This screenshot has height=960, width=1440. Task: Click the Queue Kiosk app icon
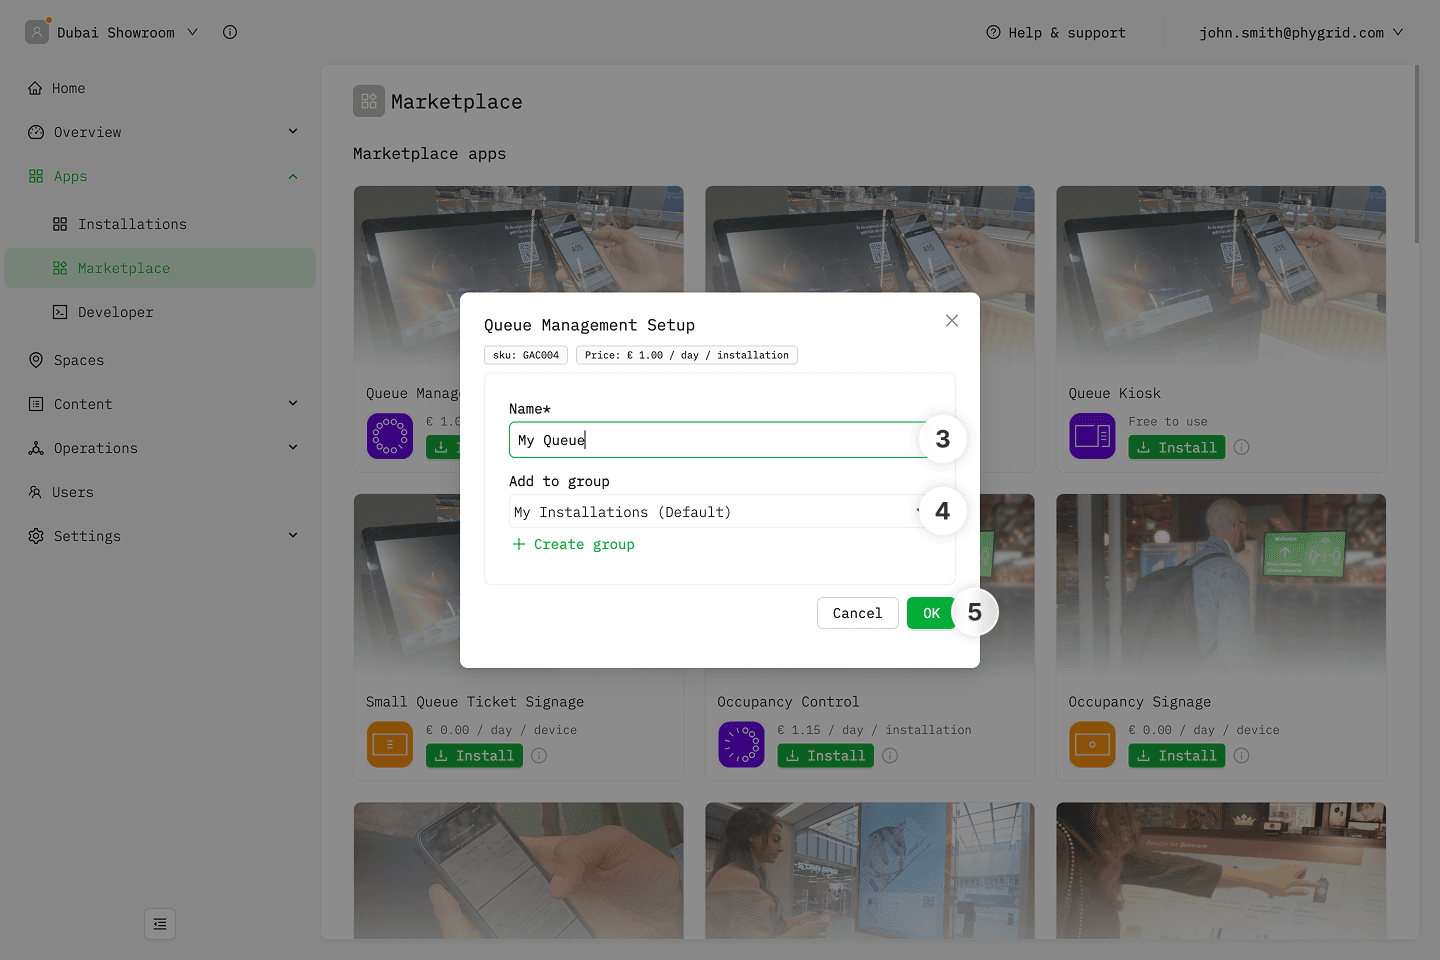click(x=1091, y=436)
